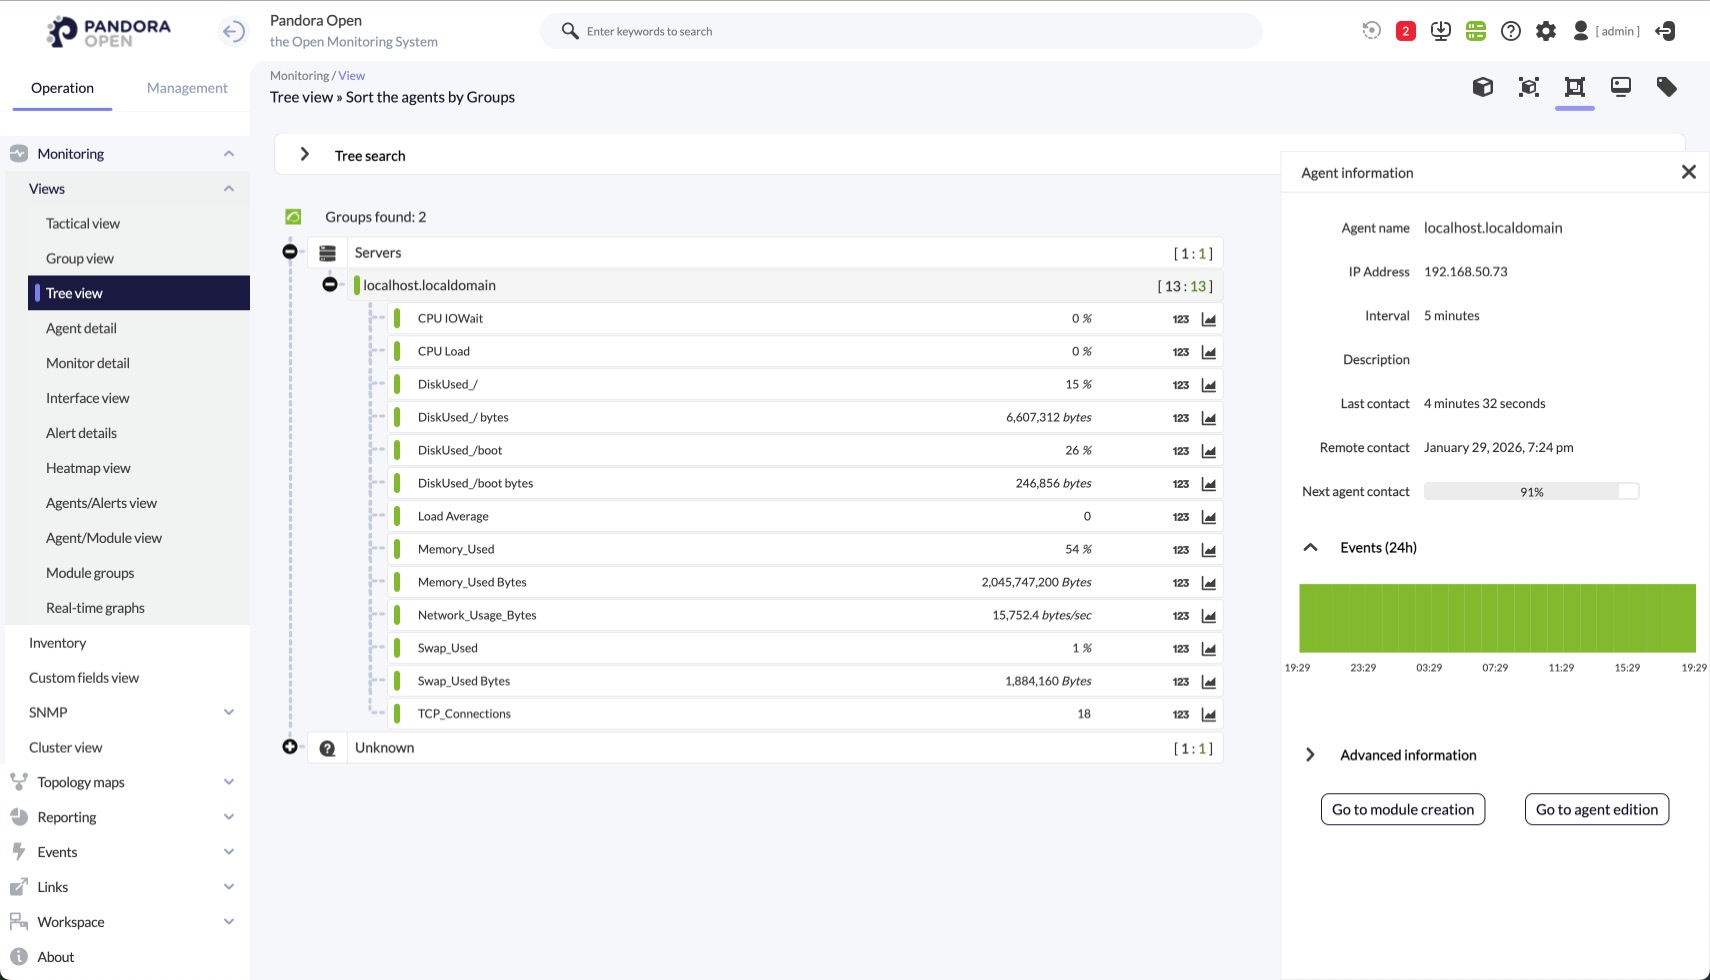Expand the Advanced information section
This screenshot has height=980, width=1710.
click(x=1310, y=755)
